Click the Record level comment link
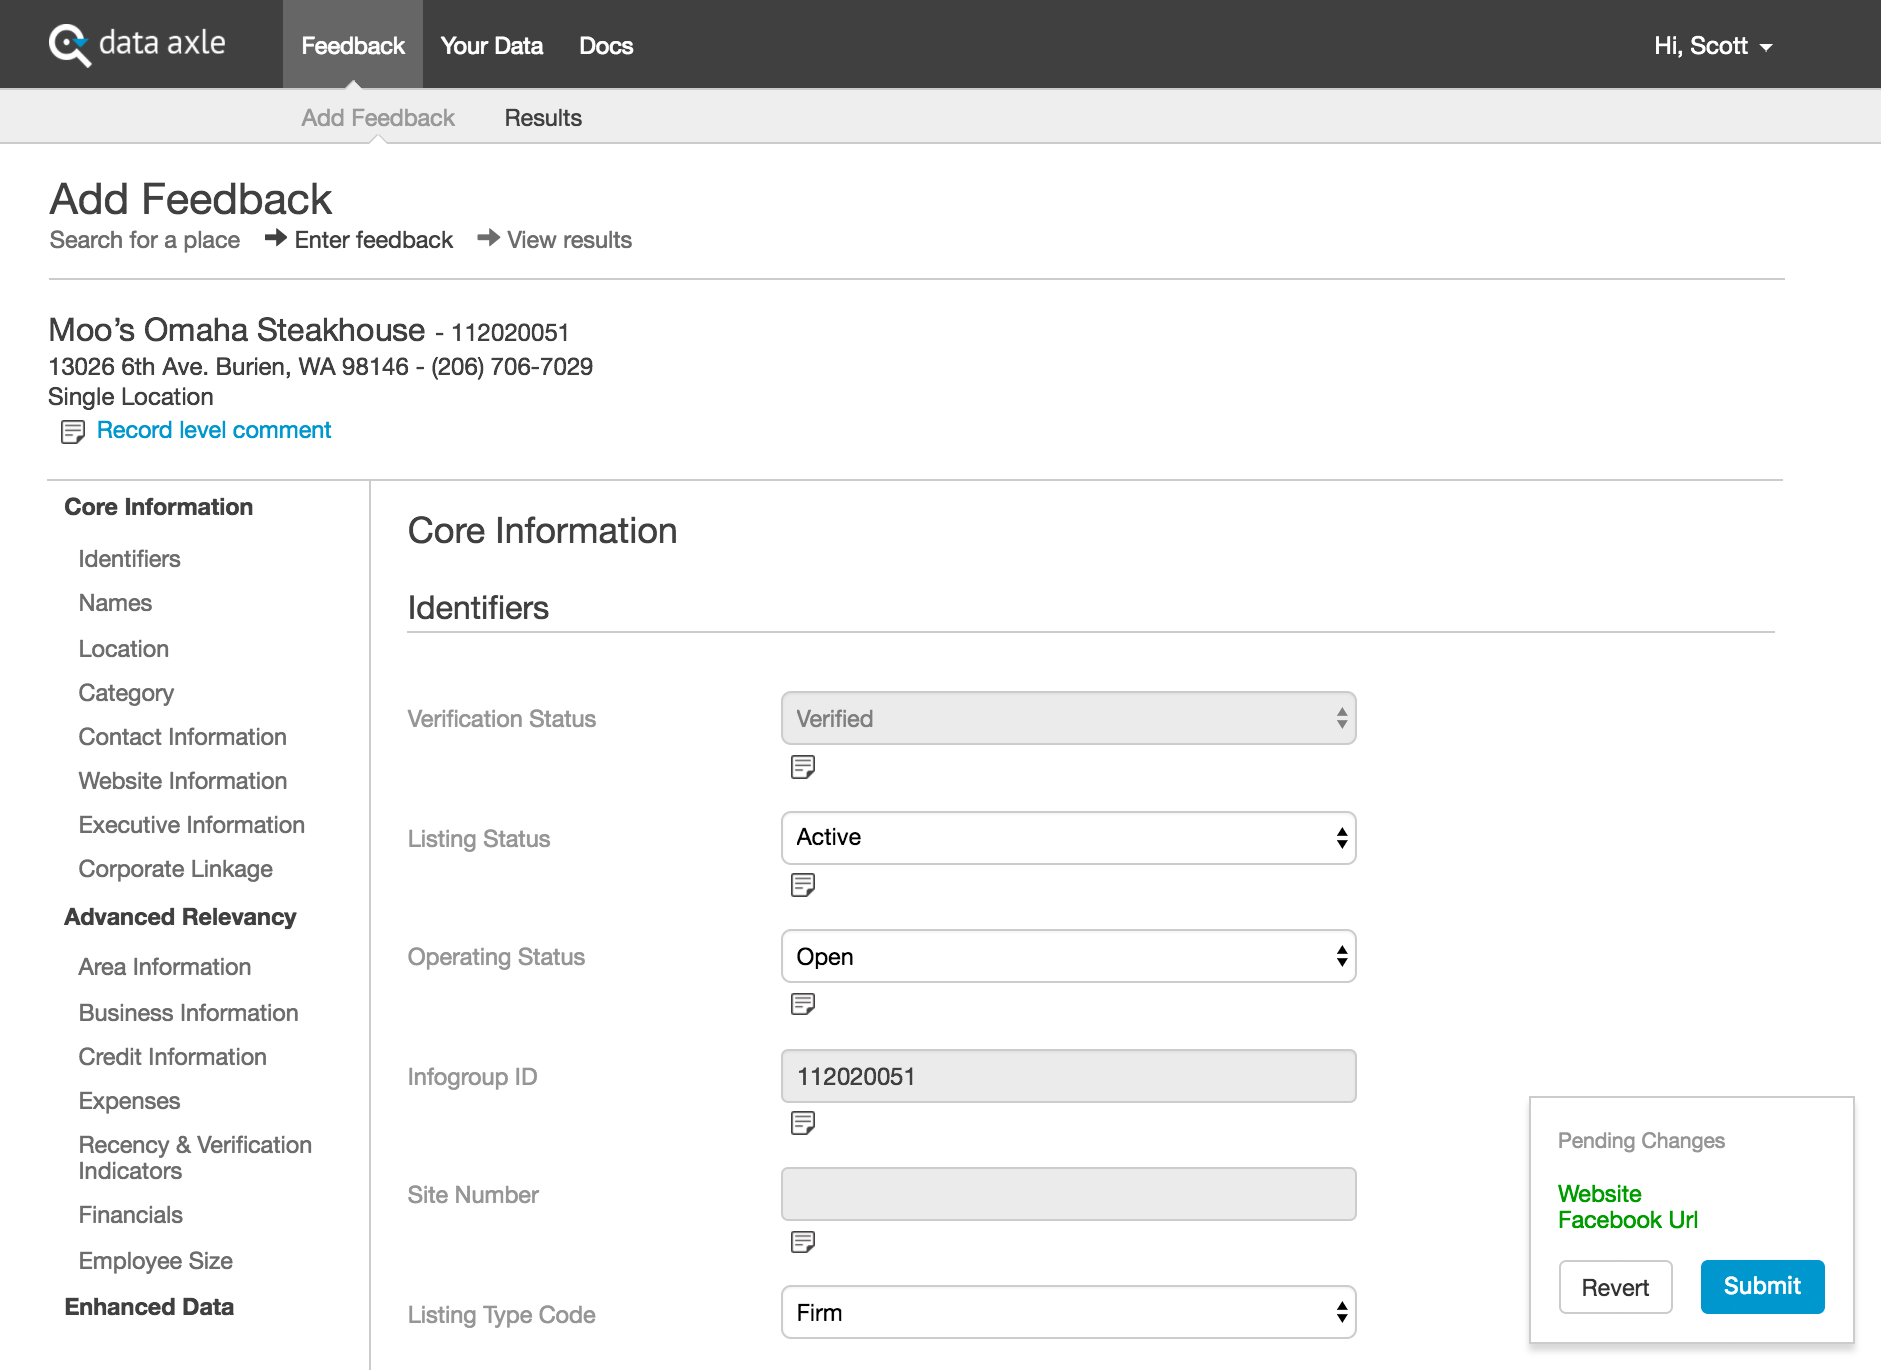 click(x=213, y=430)
